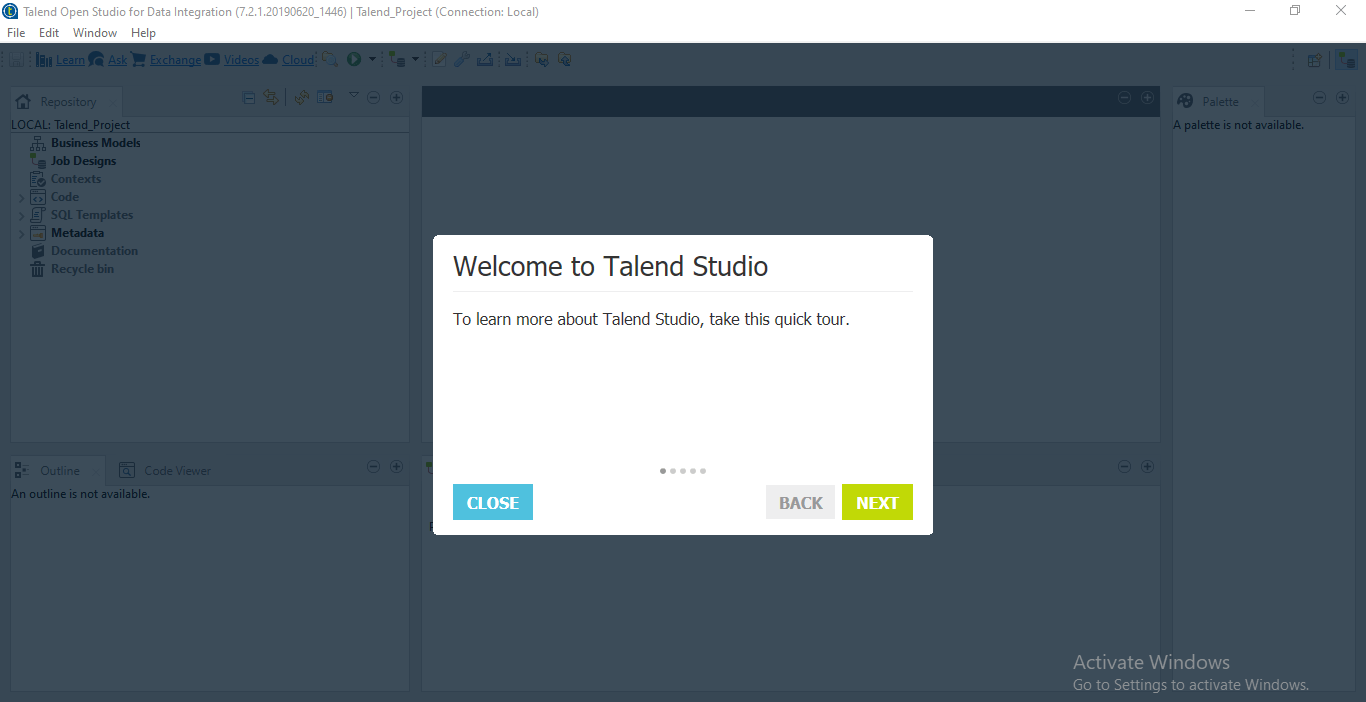
Task: Expand the SQL Templates node
Action: pyautogui.click(x=22, y=214)
